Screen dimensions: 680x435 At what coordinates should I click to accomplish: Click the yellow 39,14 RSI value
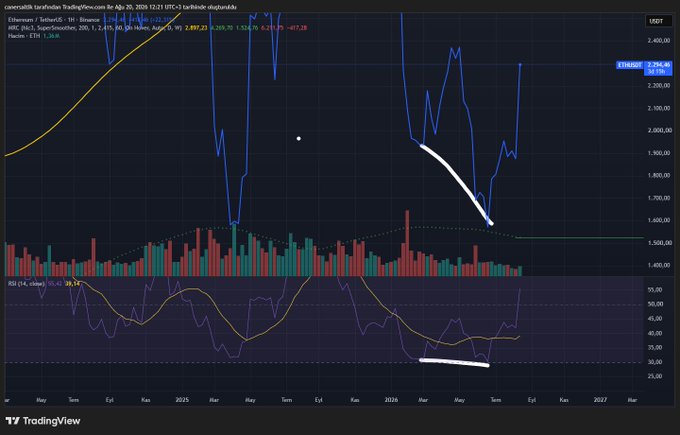[x=72, y=284]
